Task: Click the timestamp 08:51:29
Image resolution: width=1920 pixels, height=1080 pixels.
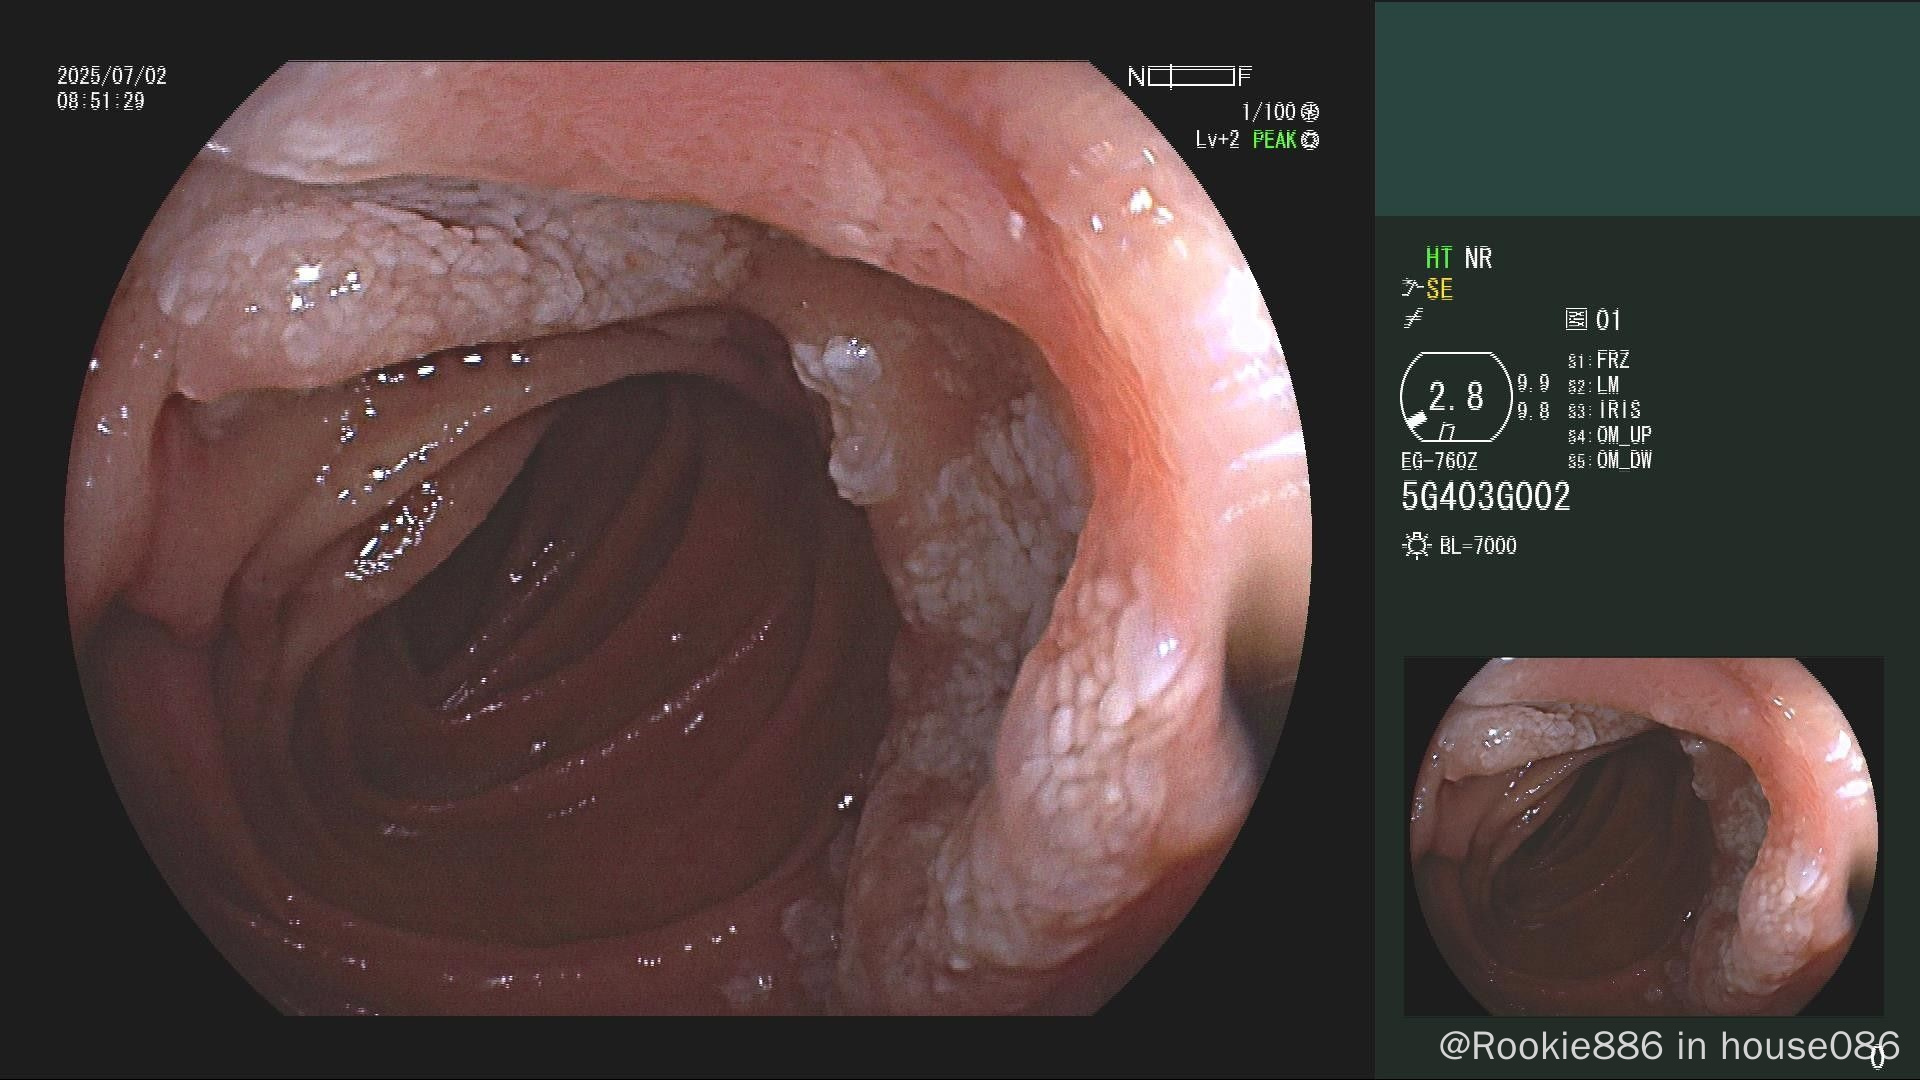Action: pyautogui.click(x=101, y=101)
